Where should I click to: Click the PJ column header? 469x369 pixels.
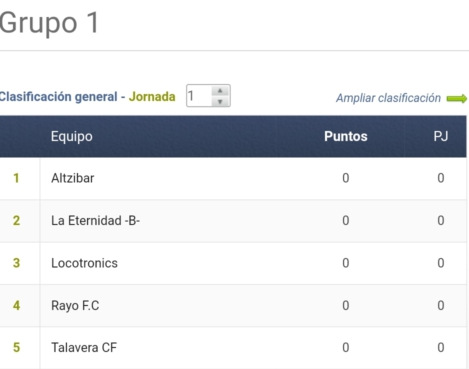[441, 137]
